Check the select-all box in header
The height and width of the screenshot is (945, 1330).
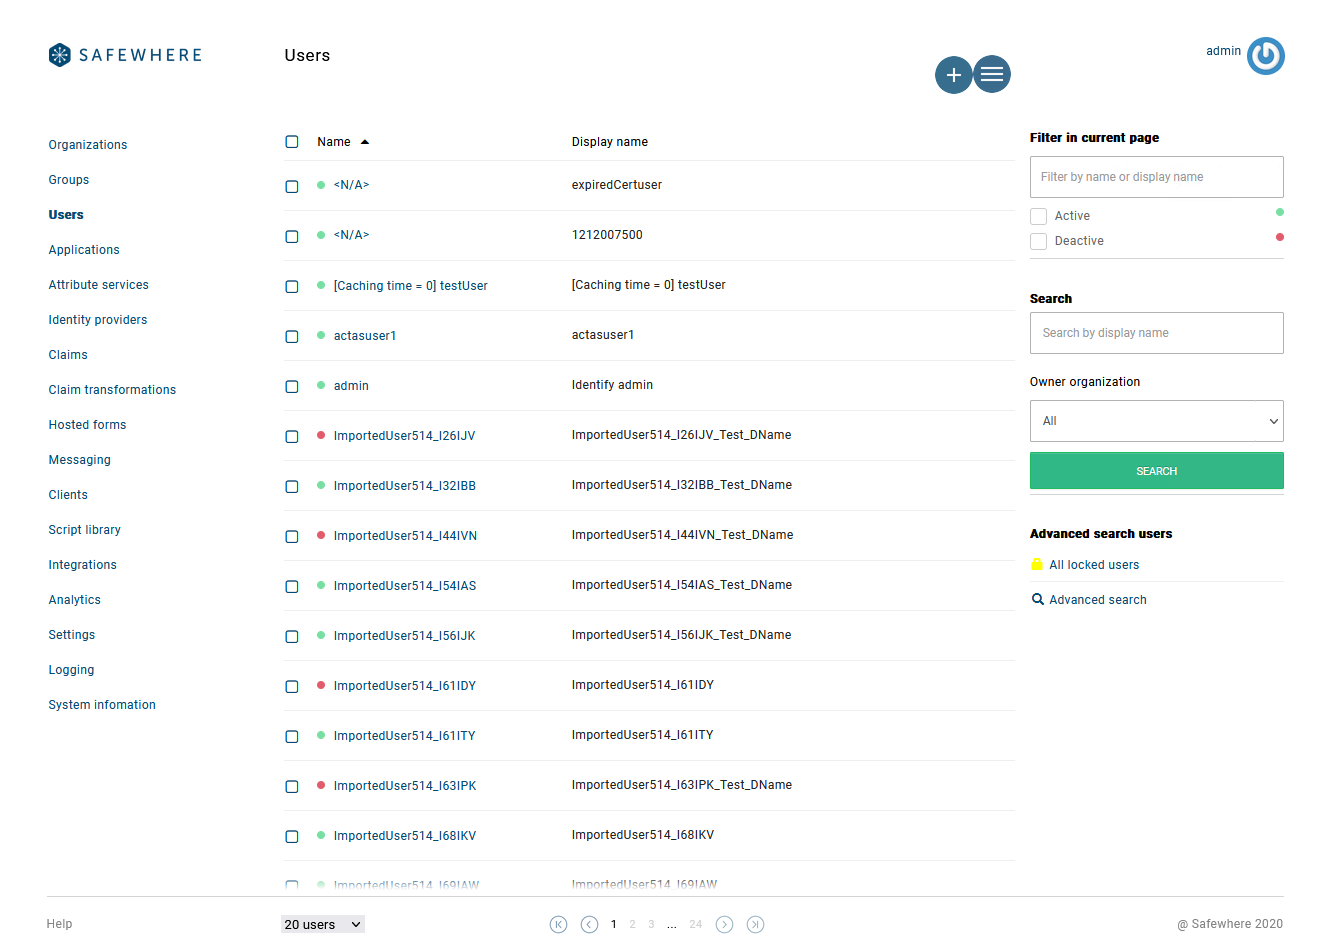point(292,142)
